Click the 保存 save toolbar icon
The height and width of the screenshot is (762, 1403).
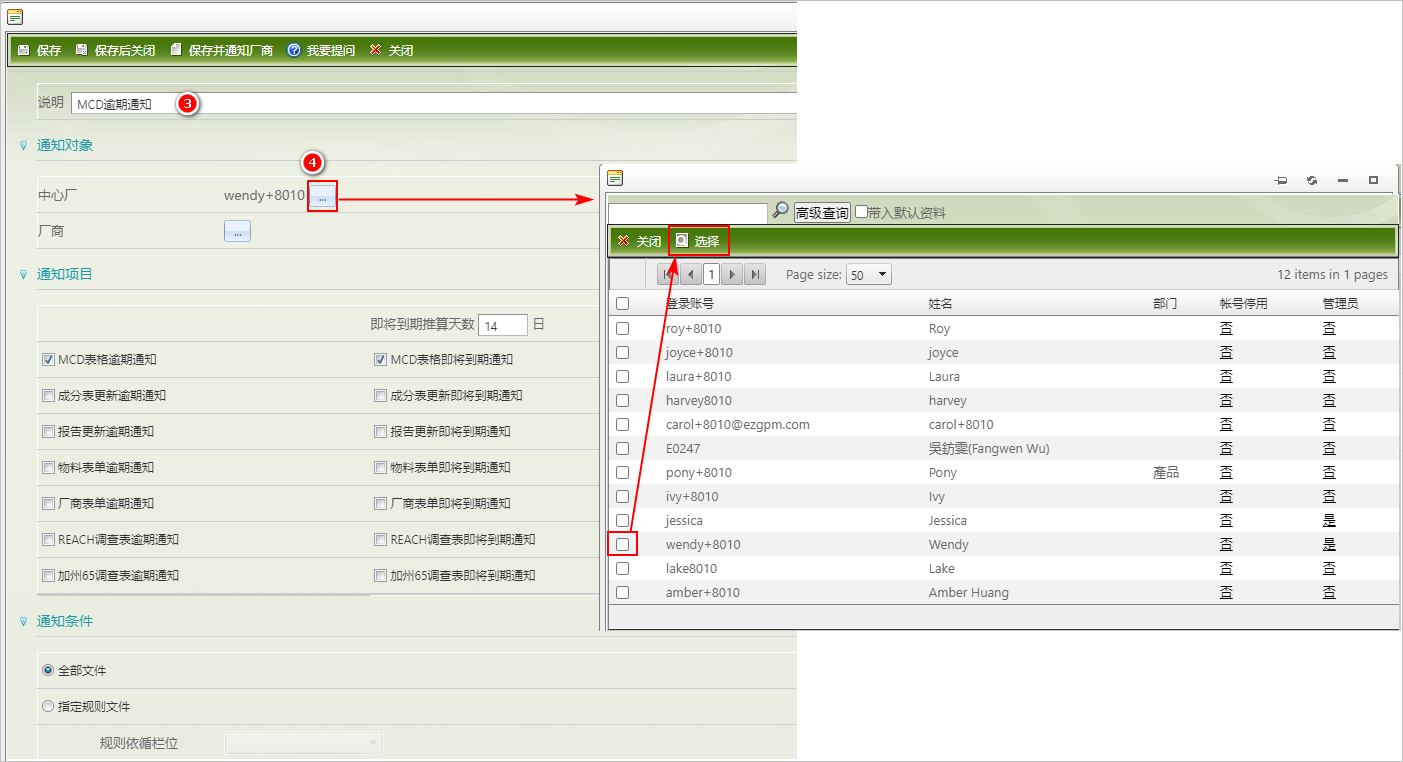pos(24,50)
